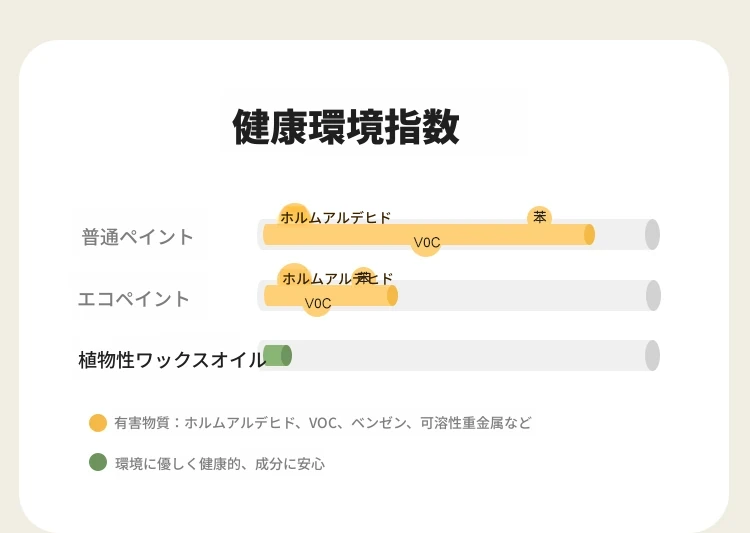
Task: Select the 普通ペイント row label
Action: 137,237
